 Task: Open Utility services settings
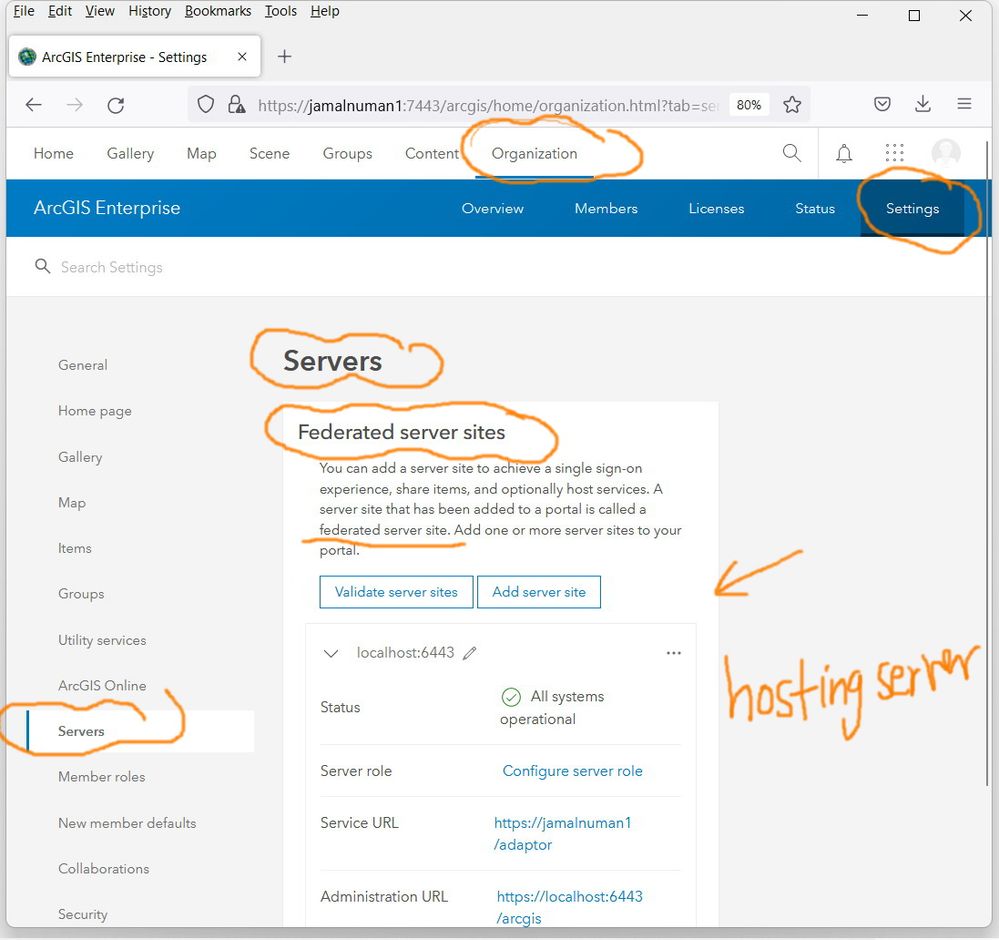pyautogui.click(x=102, y=640)
